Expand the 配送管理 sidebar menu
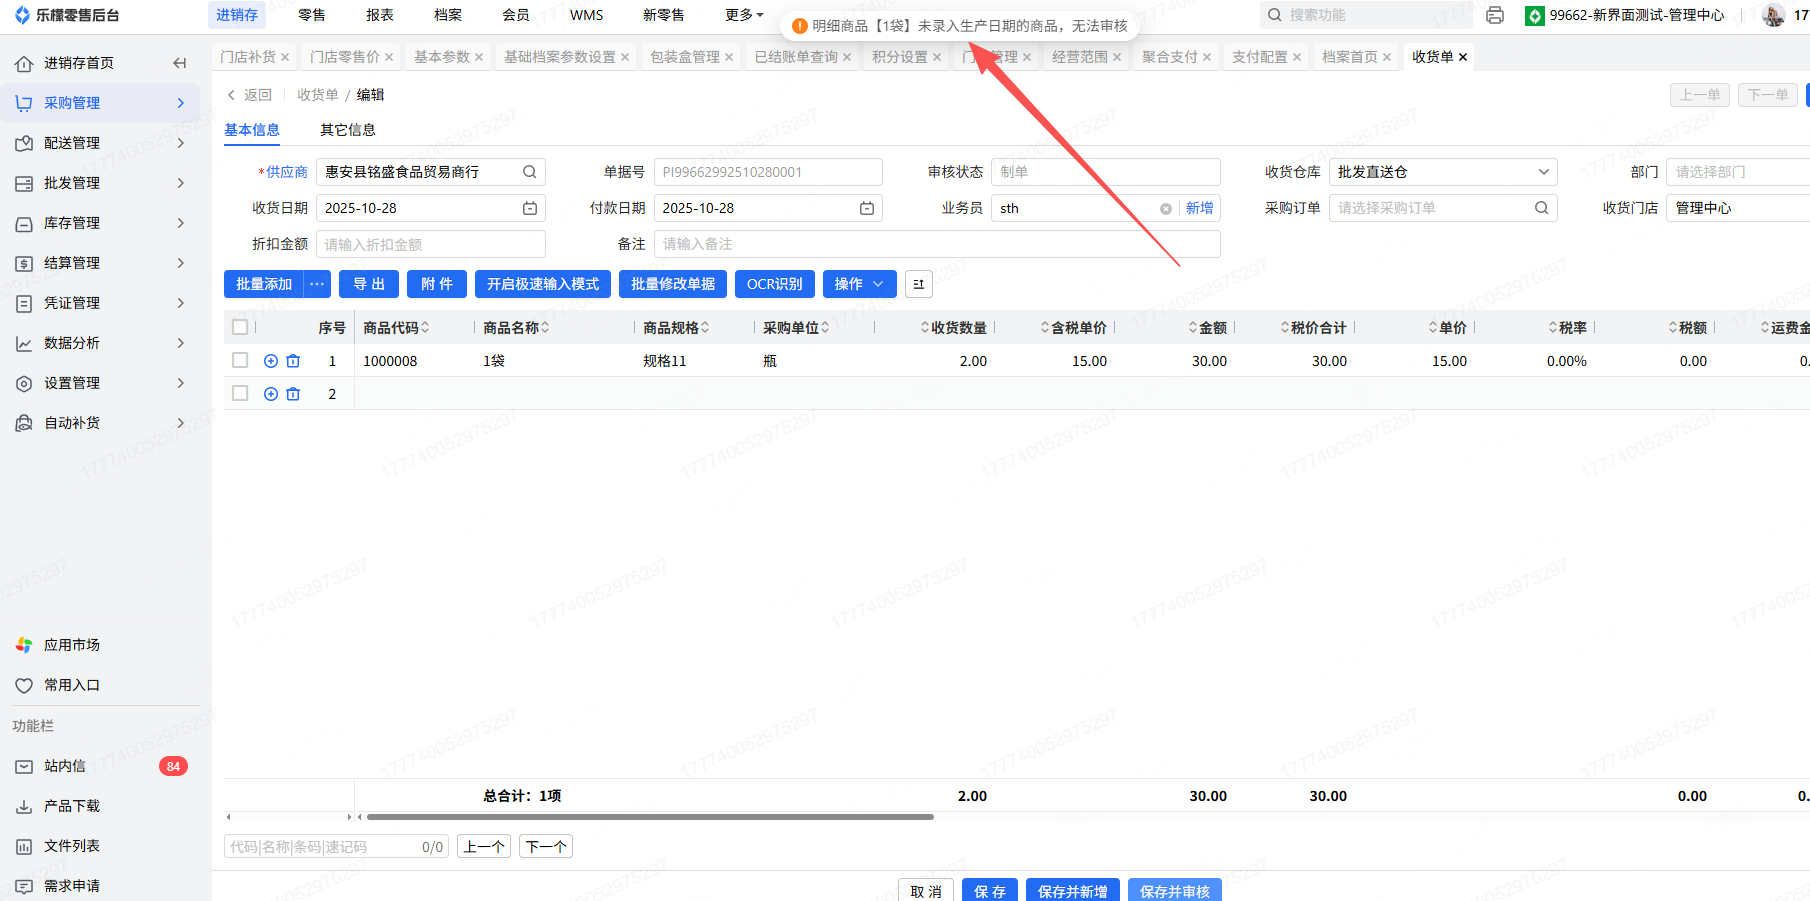This screenshot has width=1810, height=901. point(100,143)
